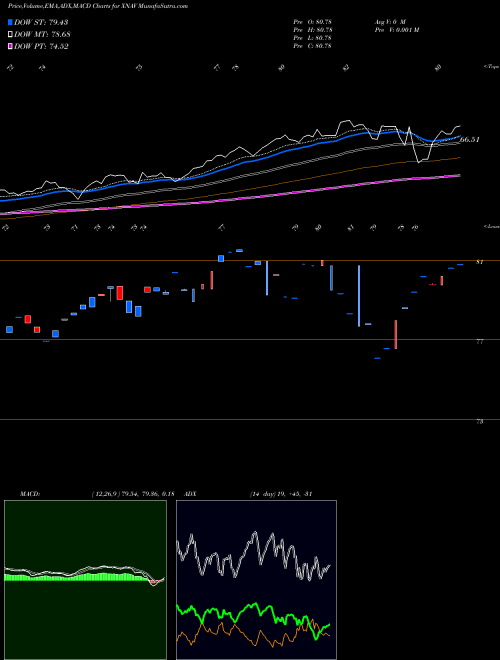Click the ADX (14 day) values text
Image resolution: width=500 pixels, height=660 pixels.
(281, 494)
